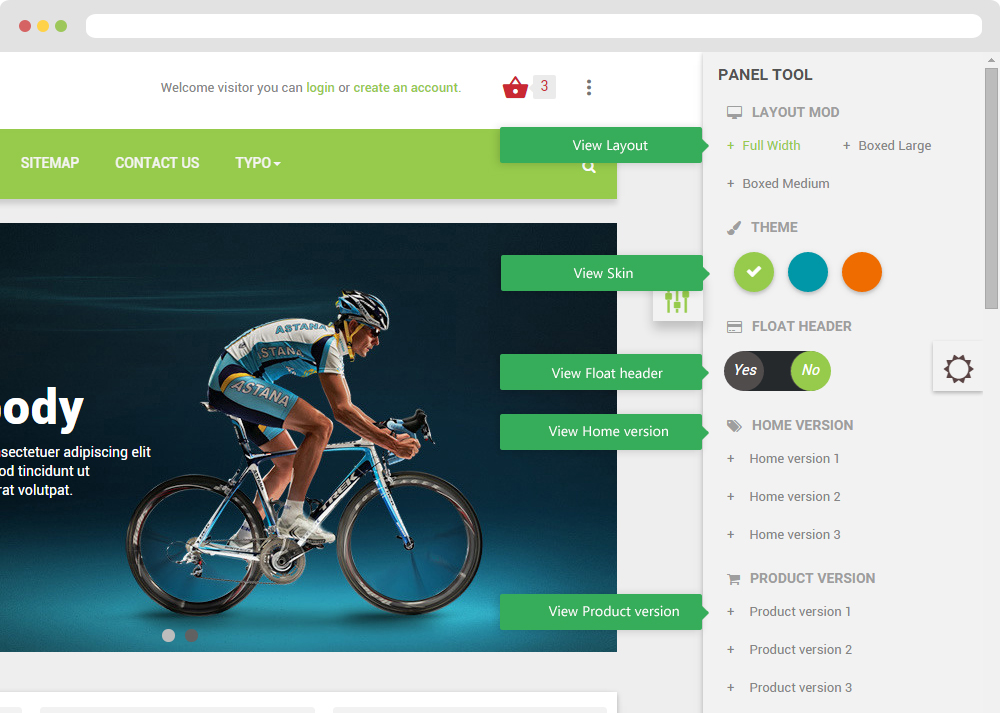This screenshot has width=1000, height=713.
Task: Switch Float Header to Yes
Action: tap(745, 371)
